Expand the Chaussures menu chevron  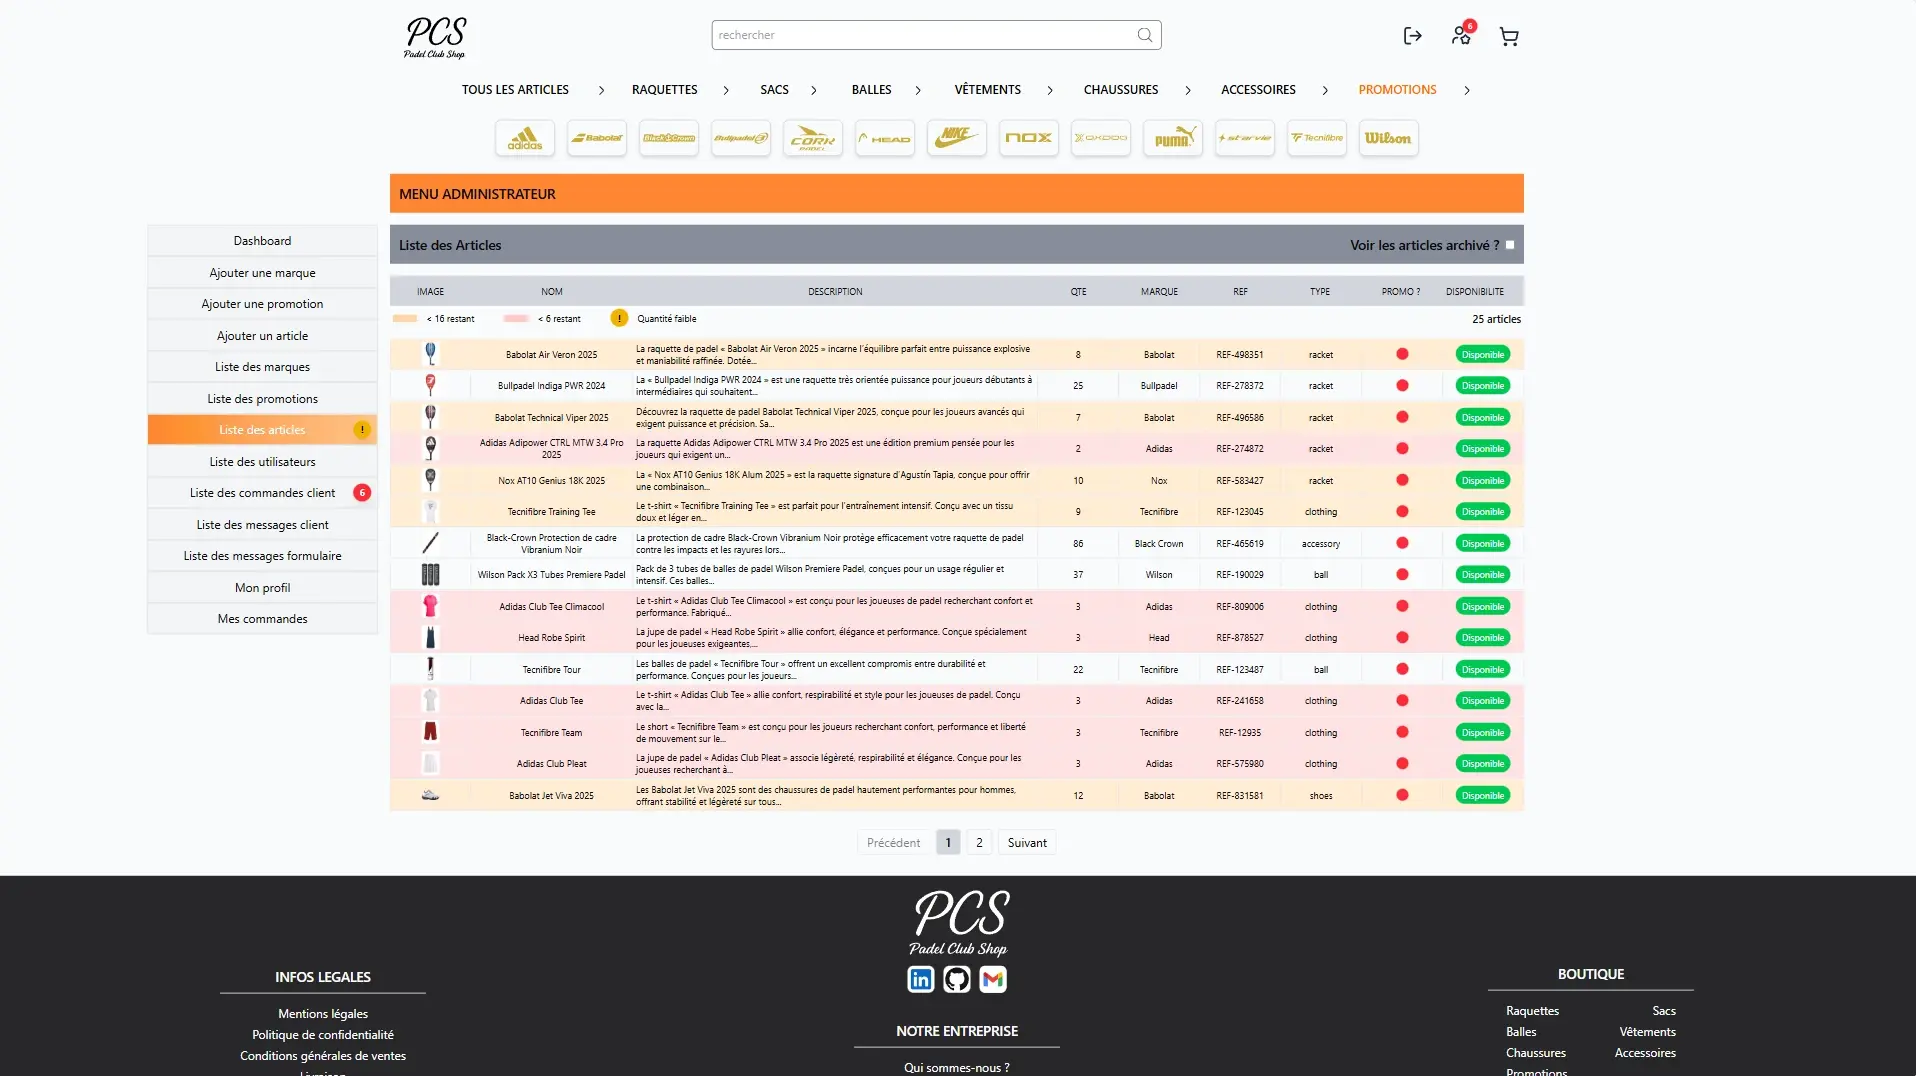(x=1188, y=90)
